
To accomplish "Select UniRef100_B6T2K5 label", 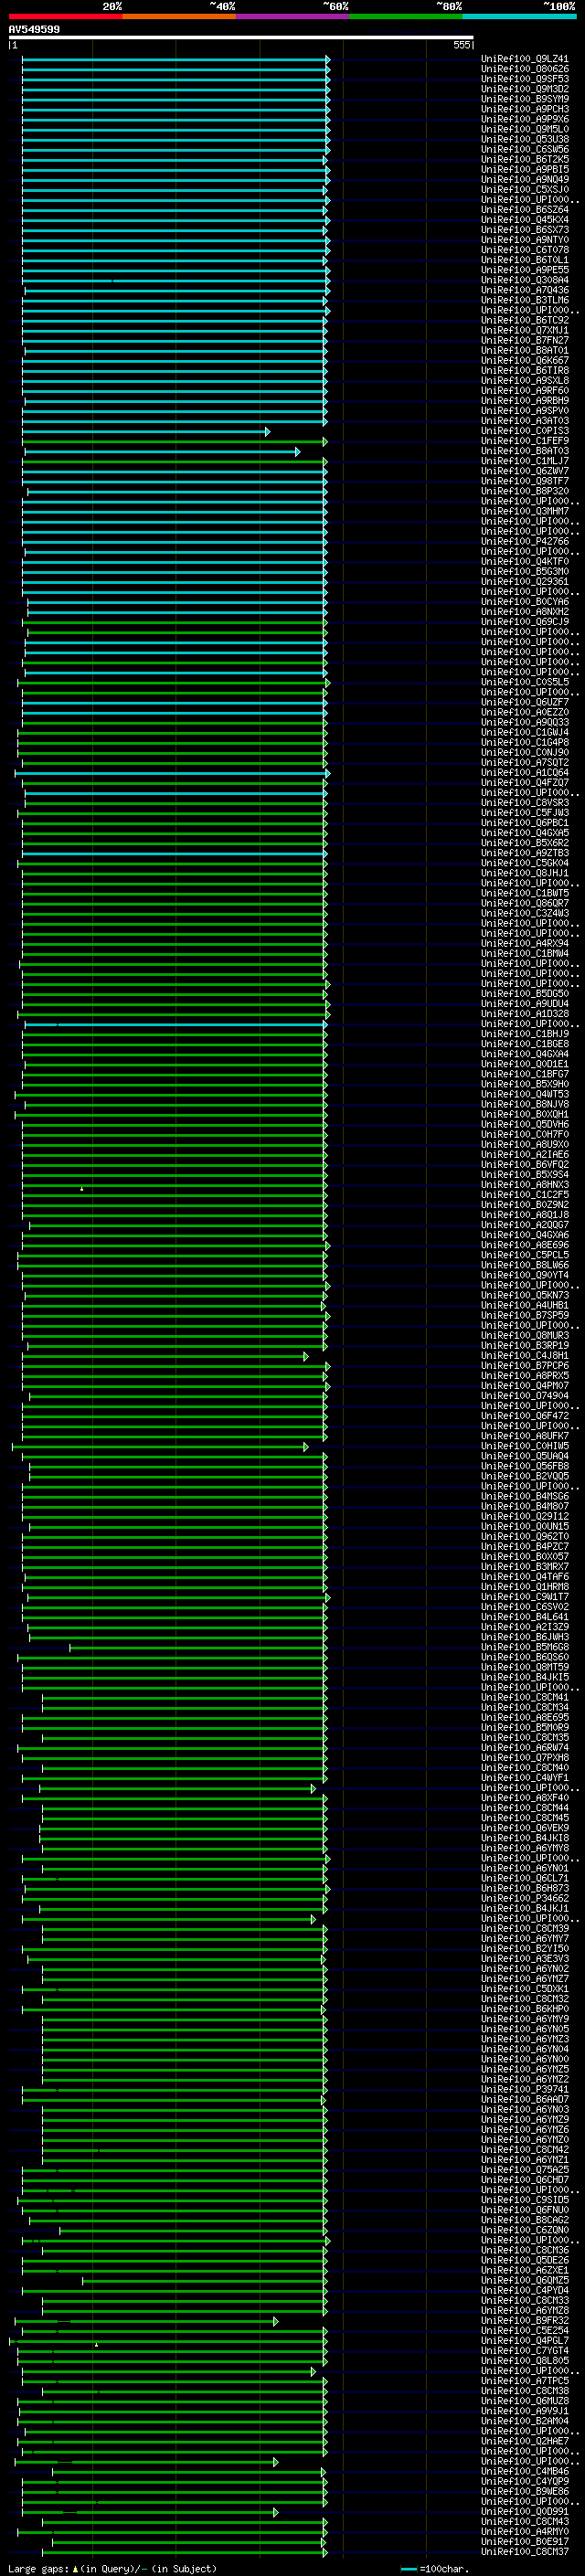I will 525,159.
